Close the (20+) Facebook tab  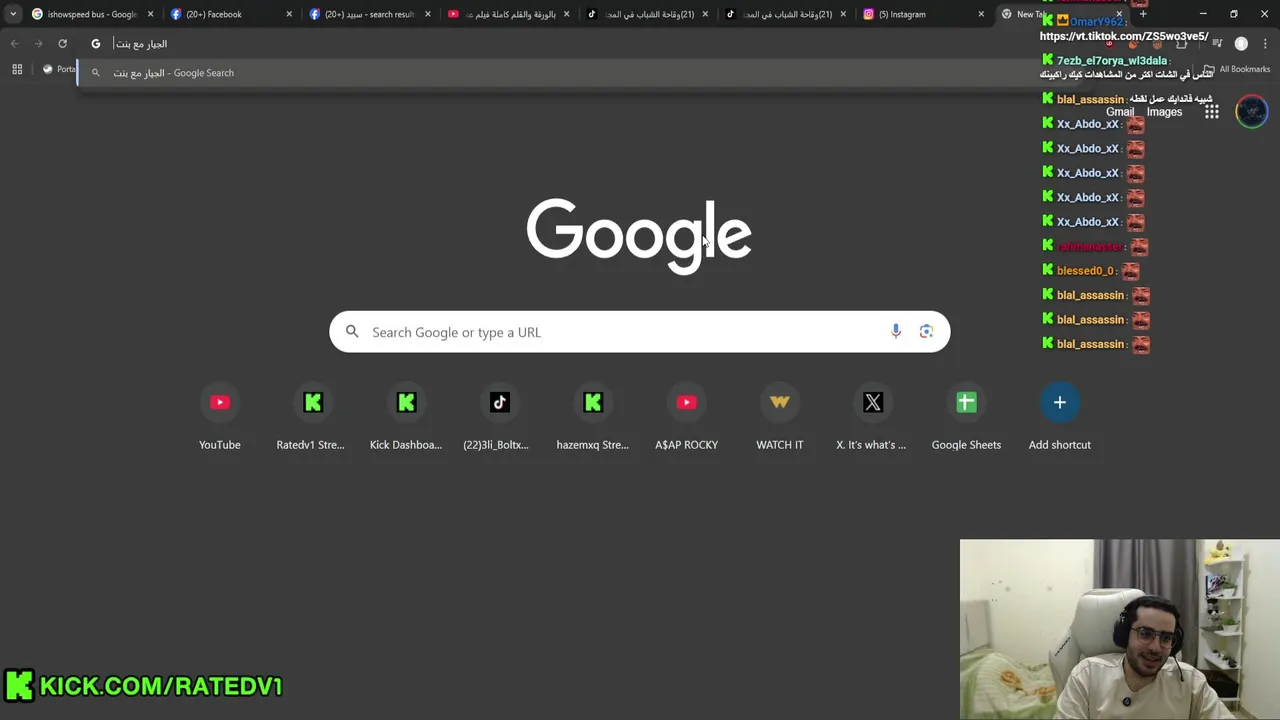[x=289, y=14]
